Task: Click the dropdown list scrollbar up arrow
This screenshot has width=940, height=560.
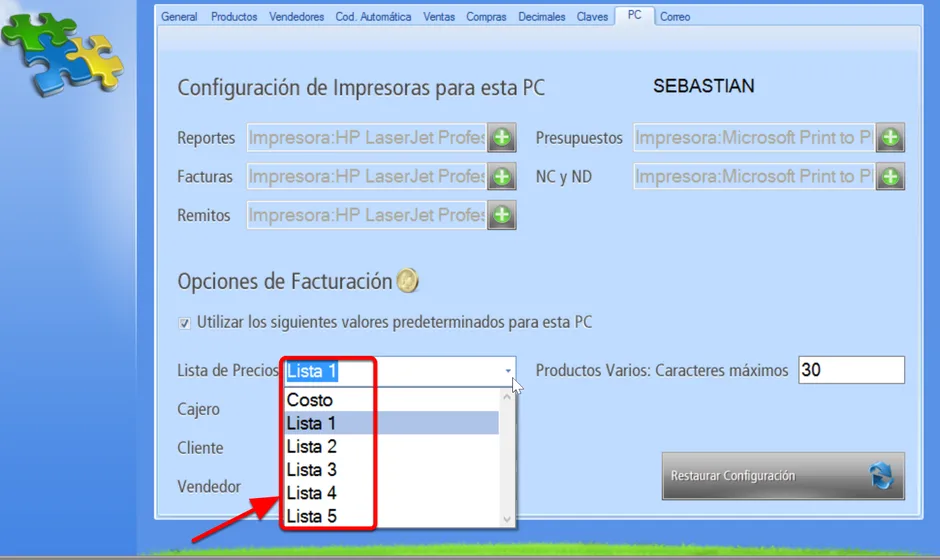Action: click(507, 396)
